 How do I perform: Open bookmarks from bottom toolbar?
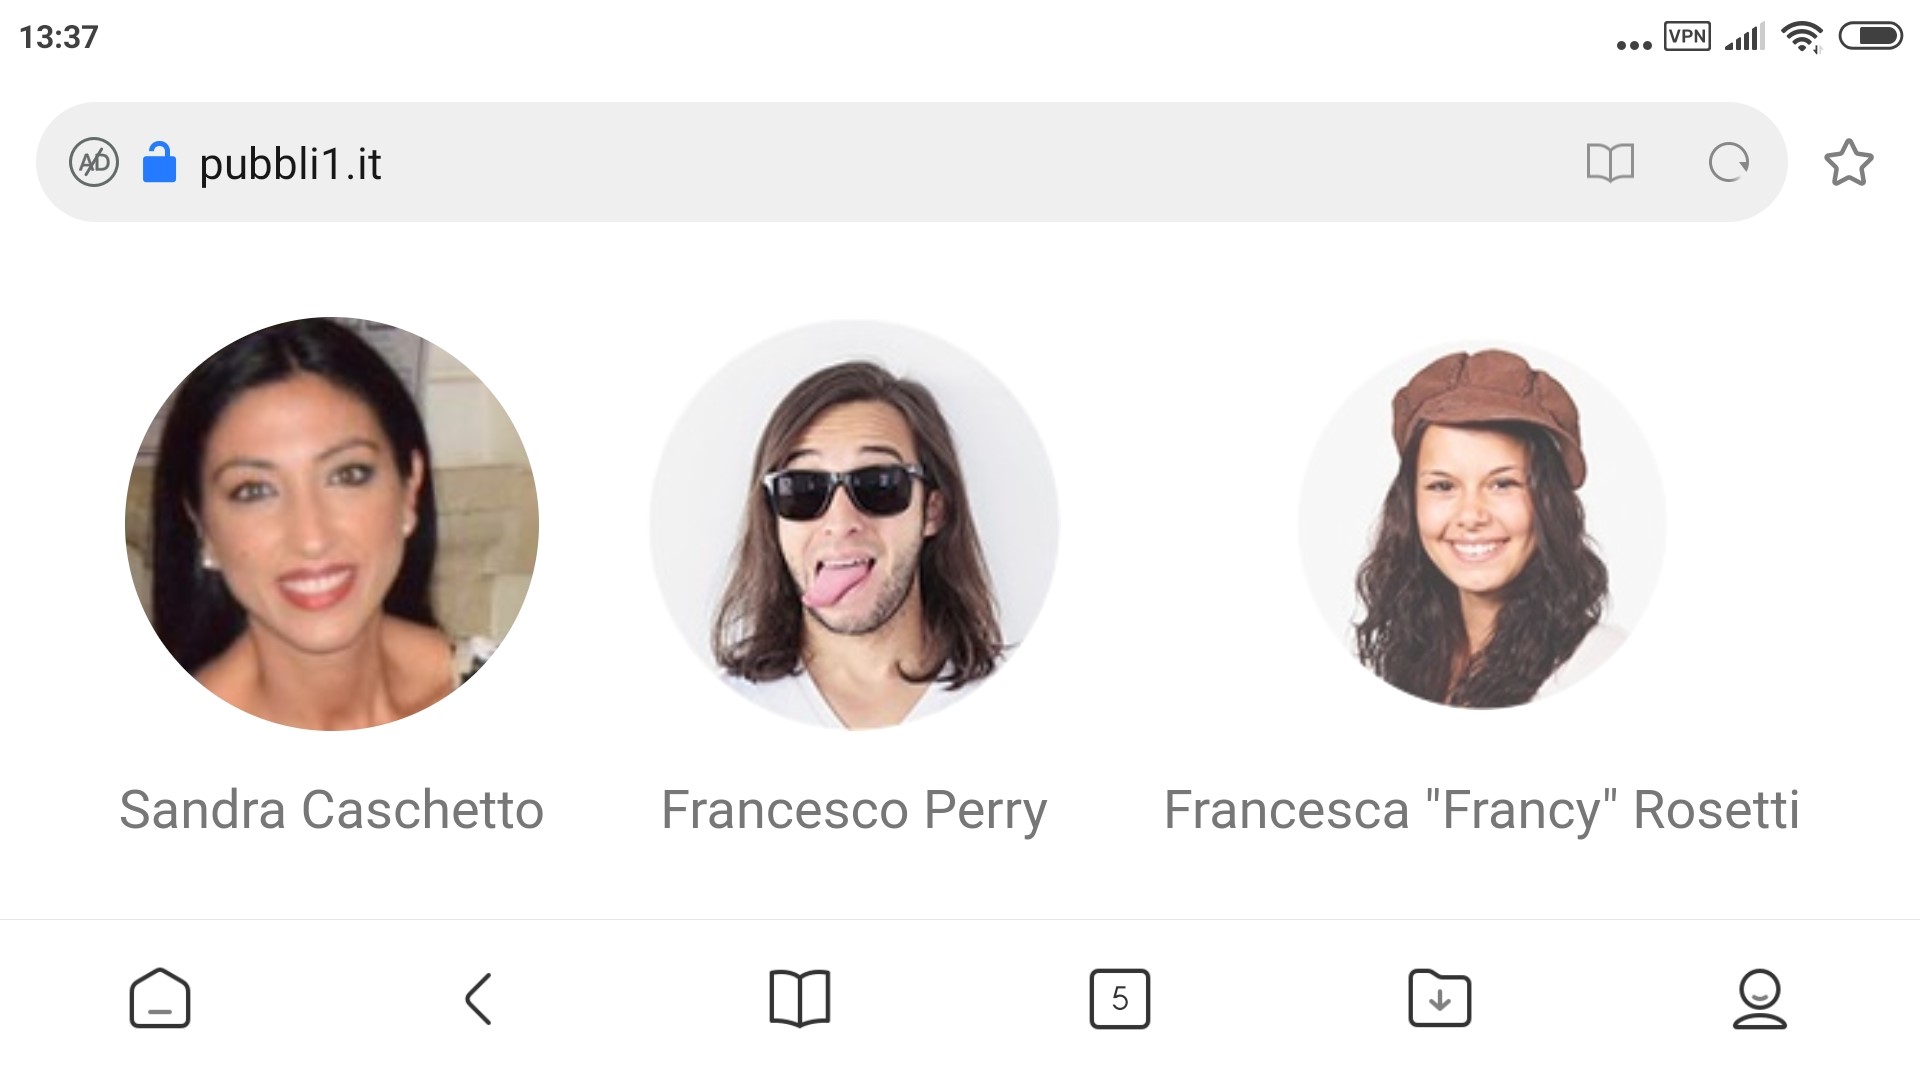tap(800, 998)
